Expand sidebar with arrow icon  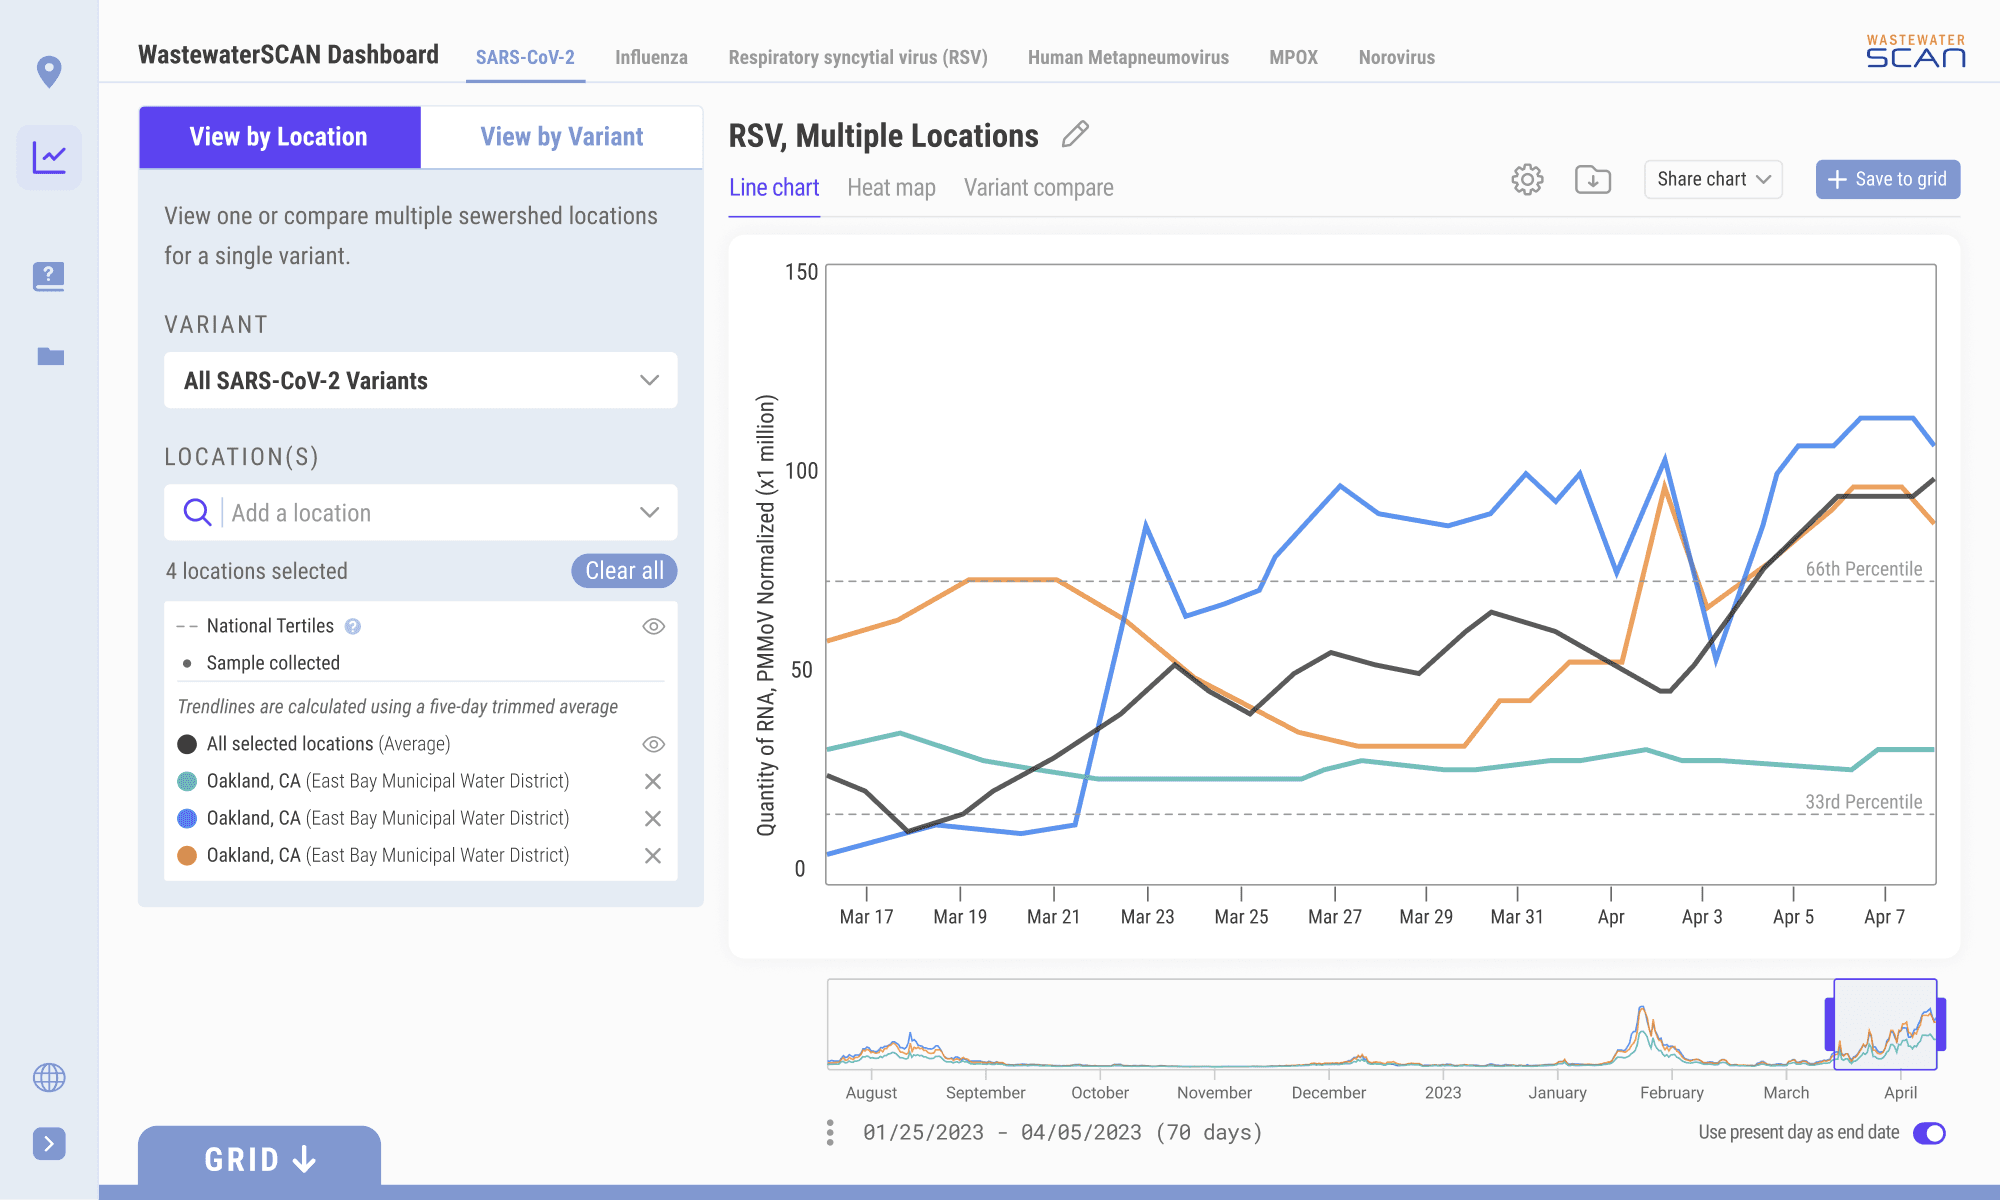click(49, 1143)
